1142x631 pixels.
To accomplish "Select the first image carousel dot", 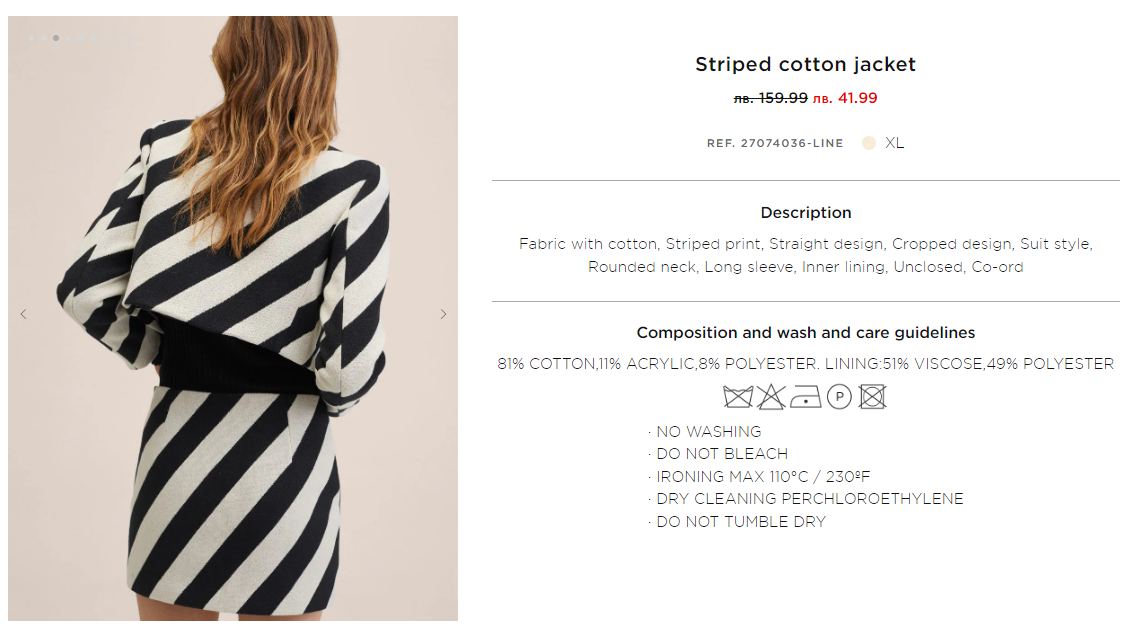I will 32,39.
